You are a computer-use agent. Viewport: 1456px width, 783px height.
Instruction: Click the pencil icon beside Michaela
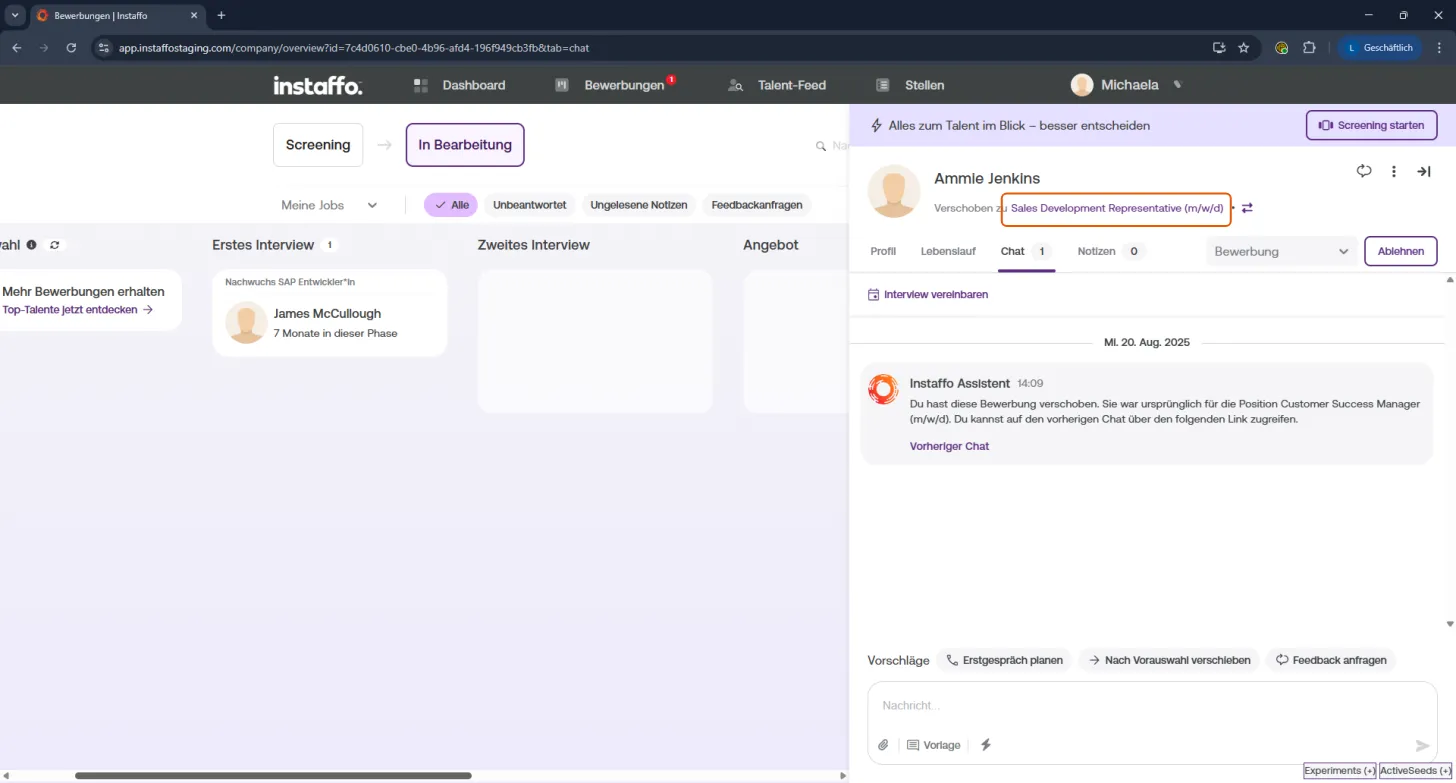point(1178,84)
